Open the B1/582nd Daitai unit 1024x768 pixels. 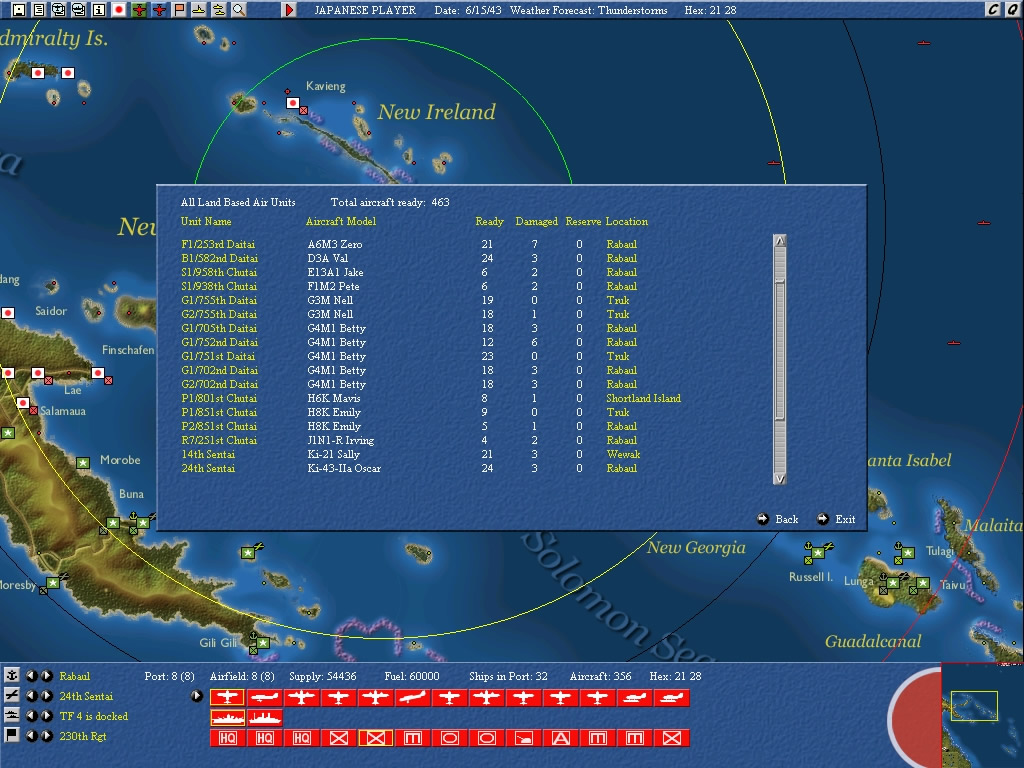tap(219, 259)
